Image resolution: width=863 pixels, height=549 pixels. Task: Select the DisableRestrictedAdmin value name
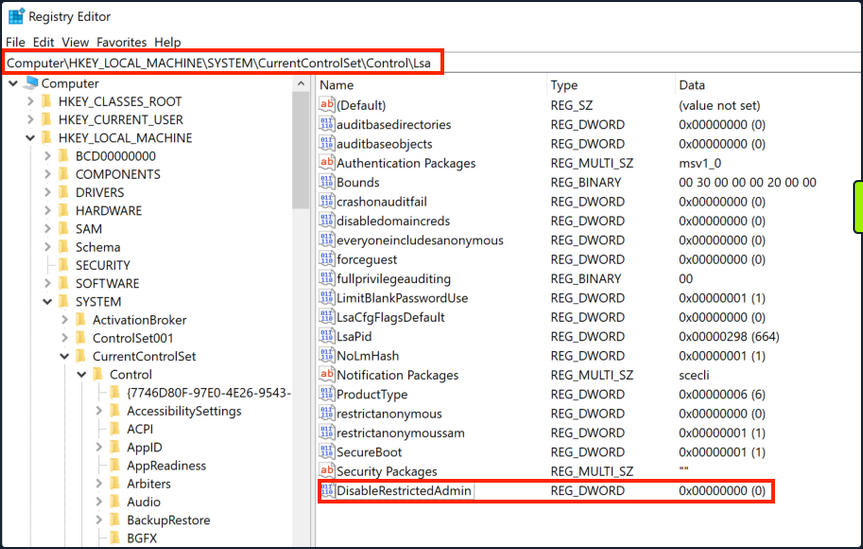[404, 491]
